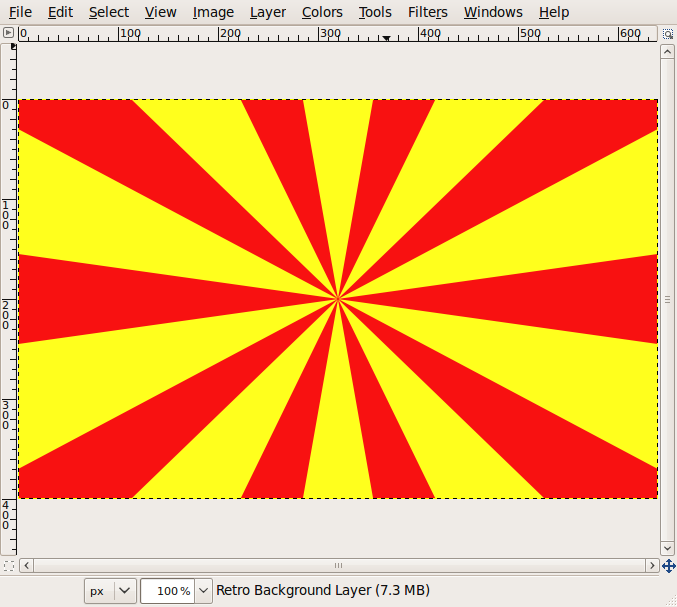The width and height of the screenshot is (677, 607).
Task: Open the View menu
Action: [x=160, y=12]
